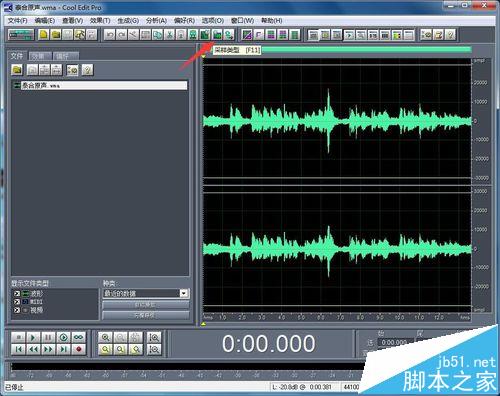The height and width of the screenshot is (396, 500).
Task: Click the yellow Open folder icon in main toolbar
Action: coord(56,35)
